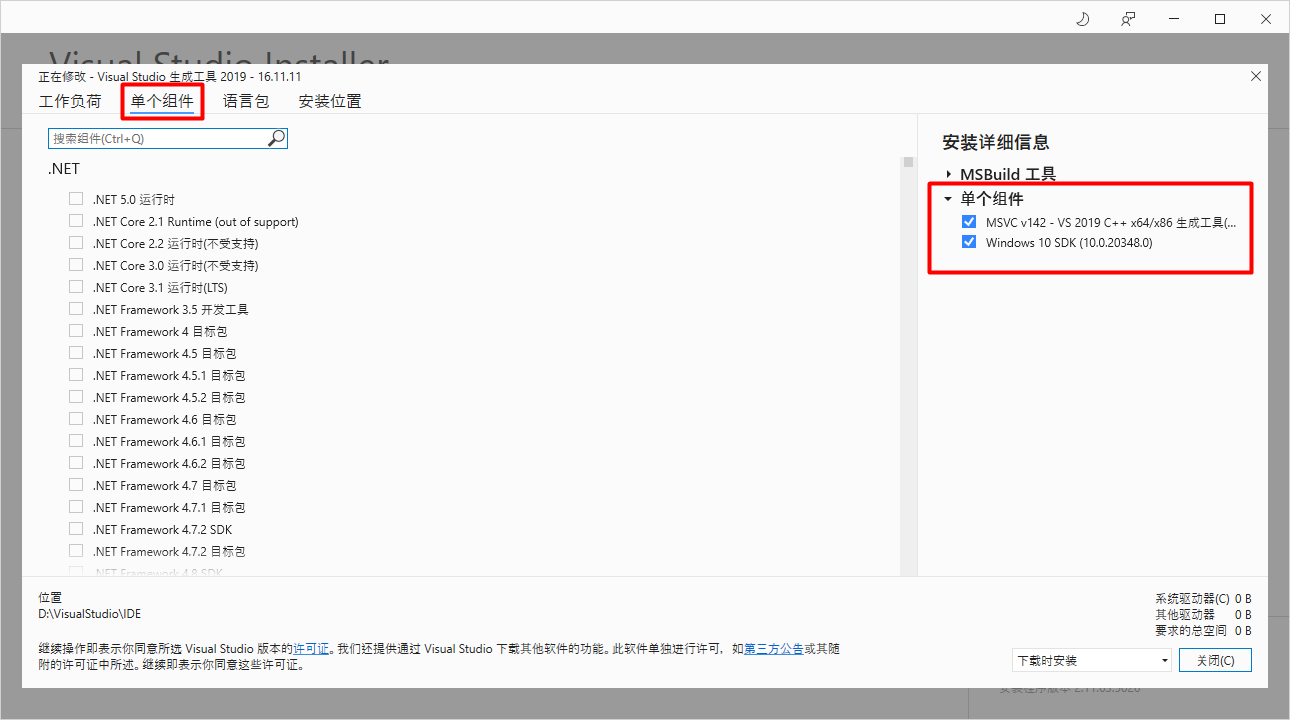
Task: Go to the 安装位置 tab
Action: coord(330,101)
